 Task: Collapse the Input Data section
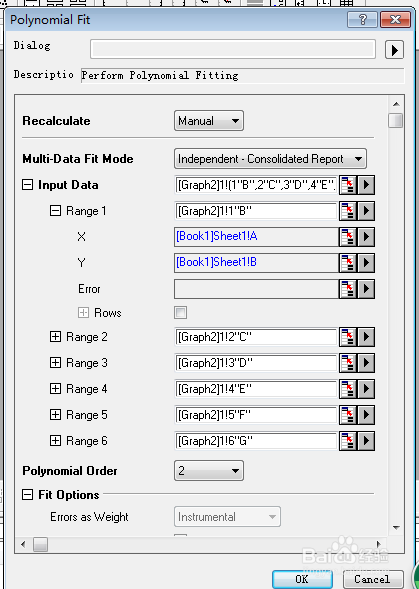[x=27, y=185]
